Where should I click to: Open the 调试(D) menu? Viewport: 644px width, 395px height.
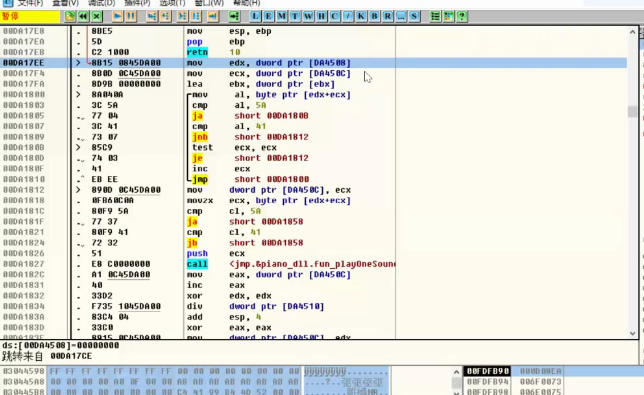101,3
